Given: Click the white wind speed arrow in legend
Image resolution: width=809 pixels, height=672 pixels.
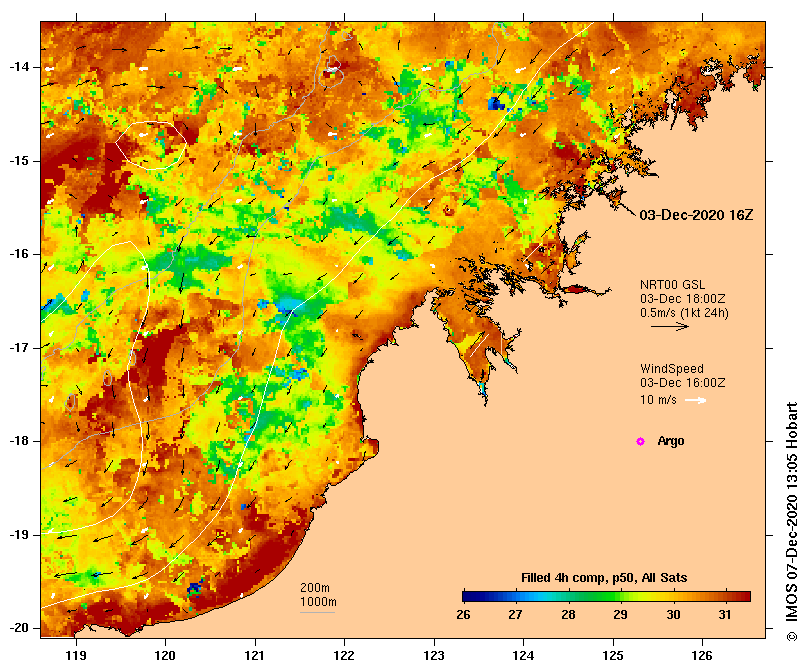Looking at the screenshot, I should click(695, 400).
